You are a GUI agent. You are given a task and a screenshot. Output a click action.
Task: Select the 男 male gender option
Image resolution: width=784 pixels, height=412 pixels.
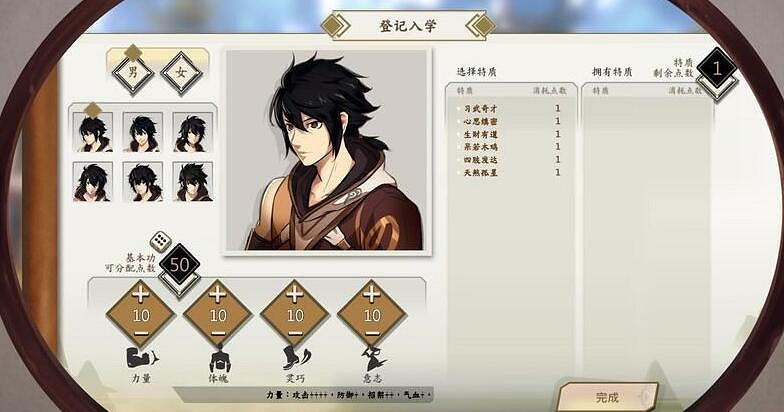click(133, 72)
